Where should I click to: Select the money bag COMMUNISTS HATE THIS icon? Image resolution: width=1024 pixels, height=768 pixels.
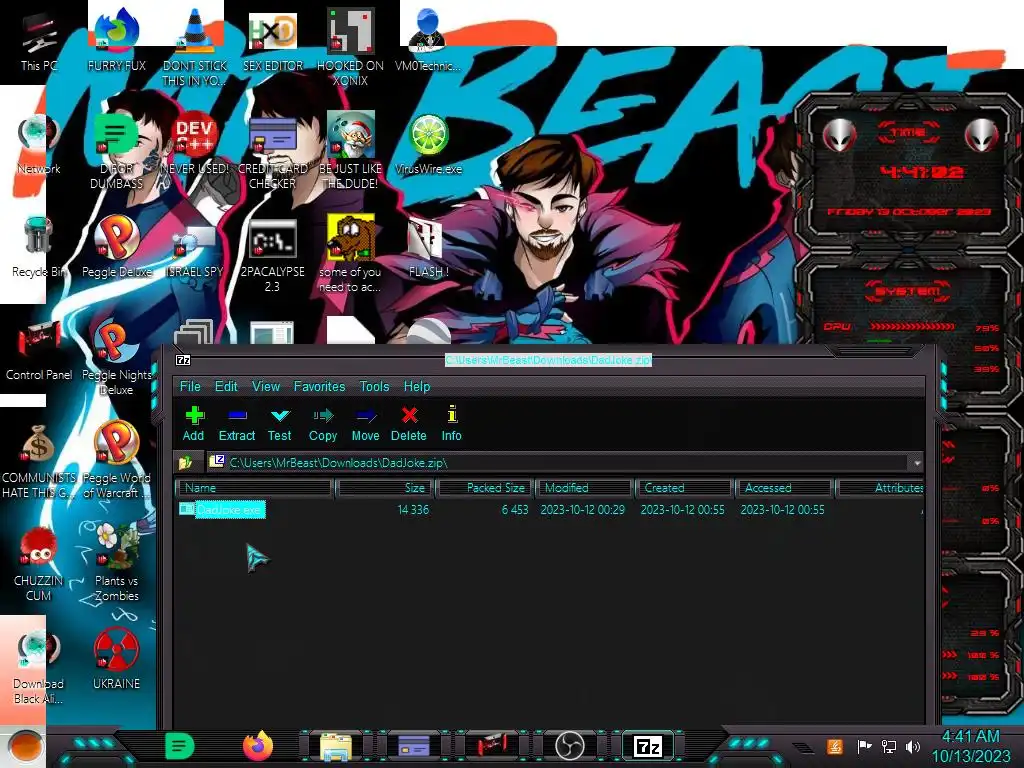pos(39,461)
